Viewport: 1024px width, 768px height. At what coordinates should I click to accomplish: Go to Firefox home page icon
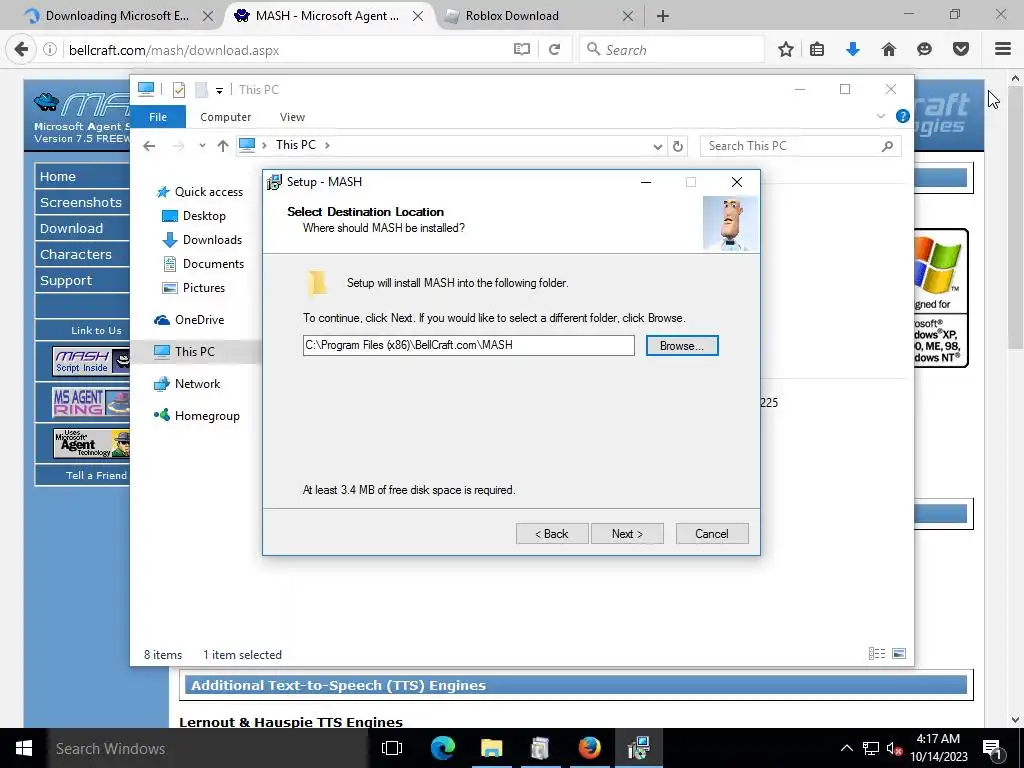pyautogui.click(x=888, y=50)
